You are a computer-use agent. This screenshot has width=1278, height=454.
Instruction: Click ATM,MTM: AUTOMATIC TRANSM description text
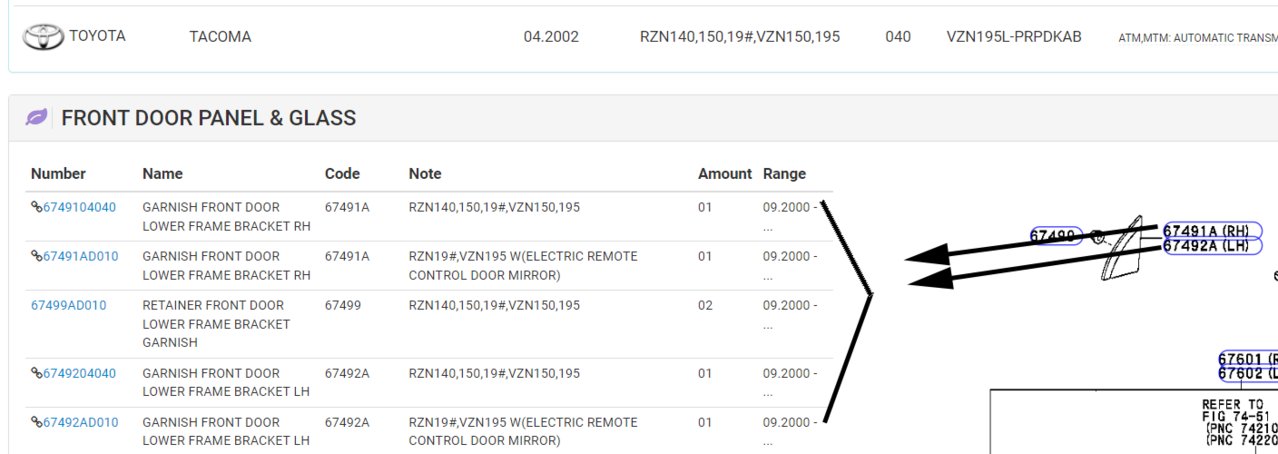coord(1198,38)
